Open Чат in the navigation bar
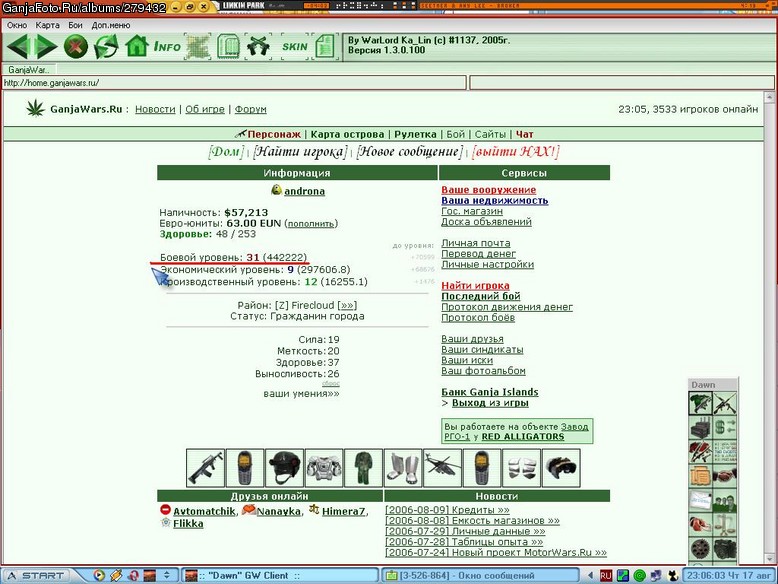This screenshot has width=778, height=584. (x=524, y=134)
